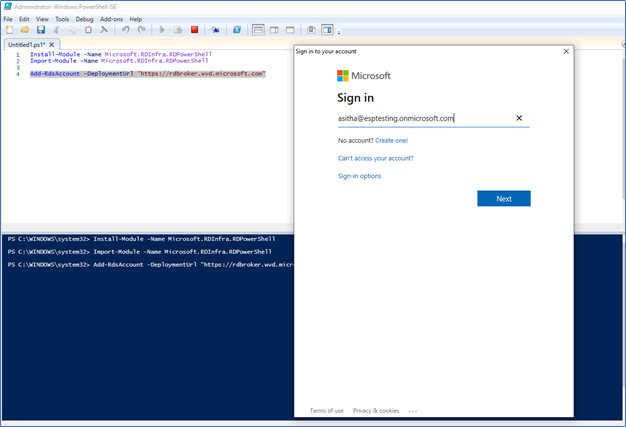Click the Cut scissors icon
Image resolution: width=626 pixels, height=427 pixels.
pyautogui.click(x=57, y=30)
